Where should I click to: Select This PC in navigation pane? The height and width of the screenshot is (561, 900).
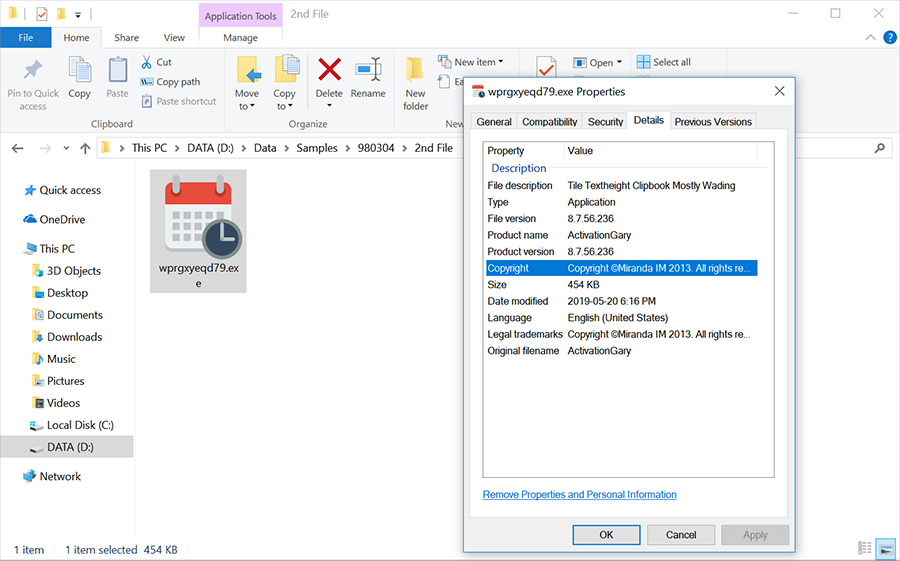(x=49, y=249)
